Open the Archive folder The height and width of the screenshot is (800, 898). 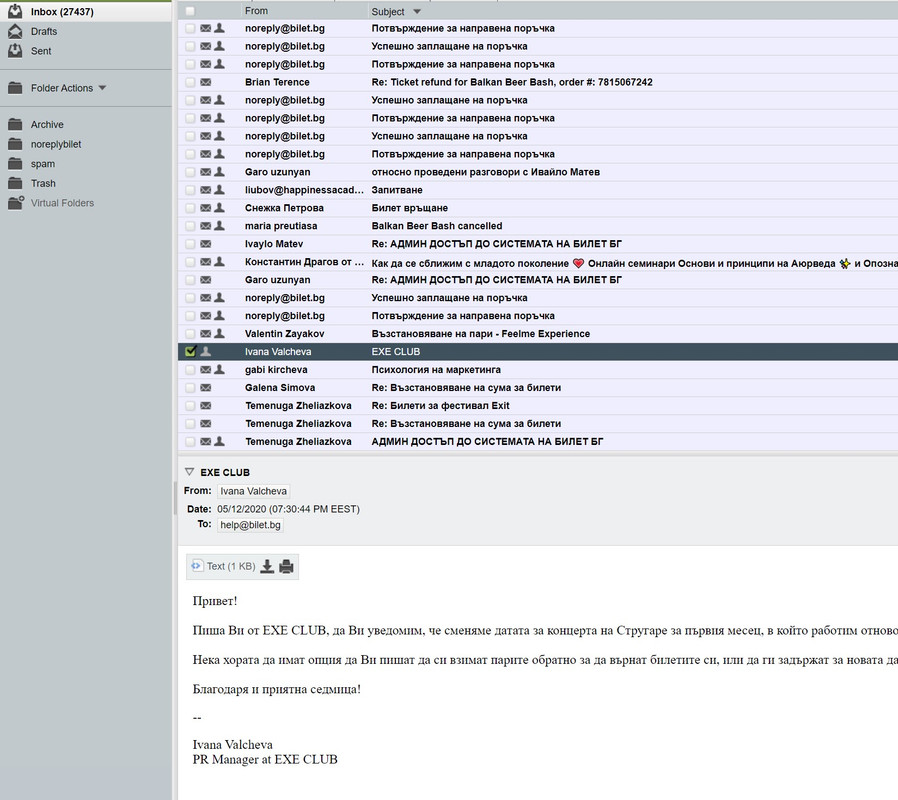[47, 124]
